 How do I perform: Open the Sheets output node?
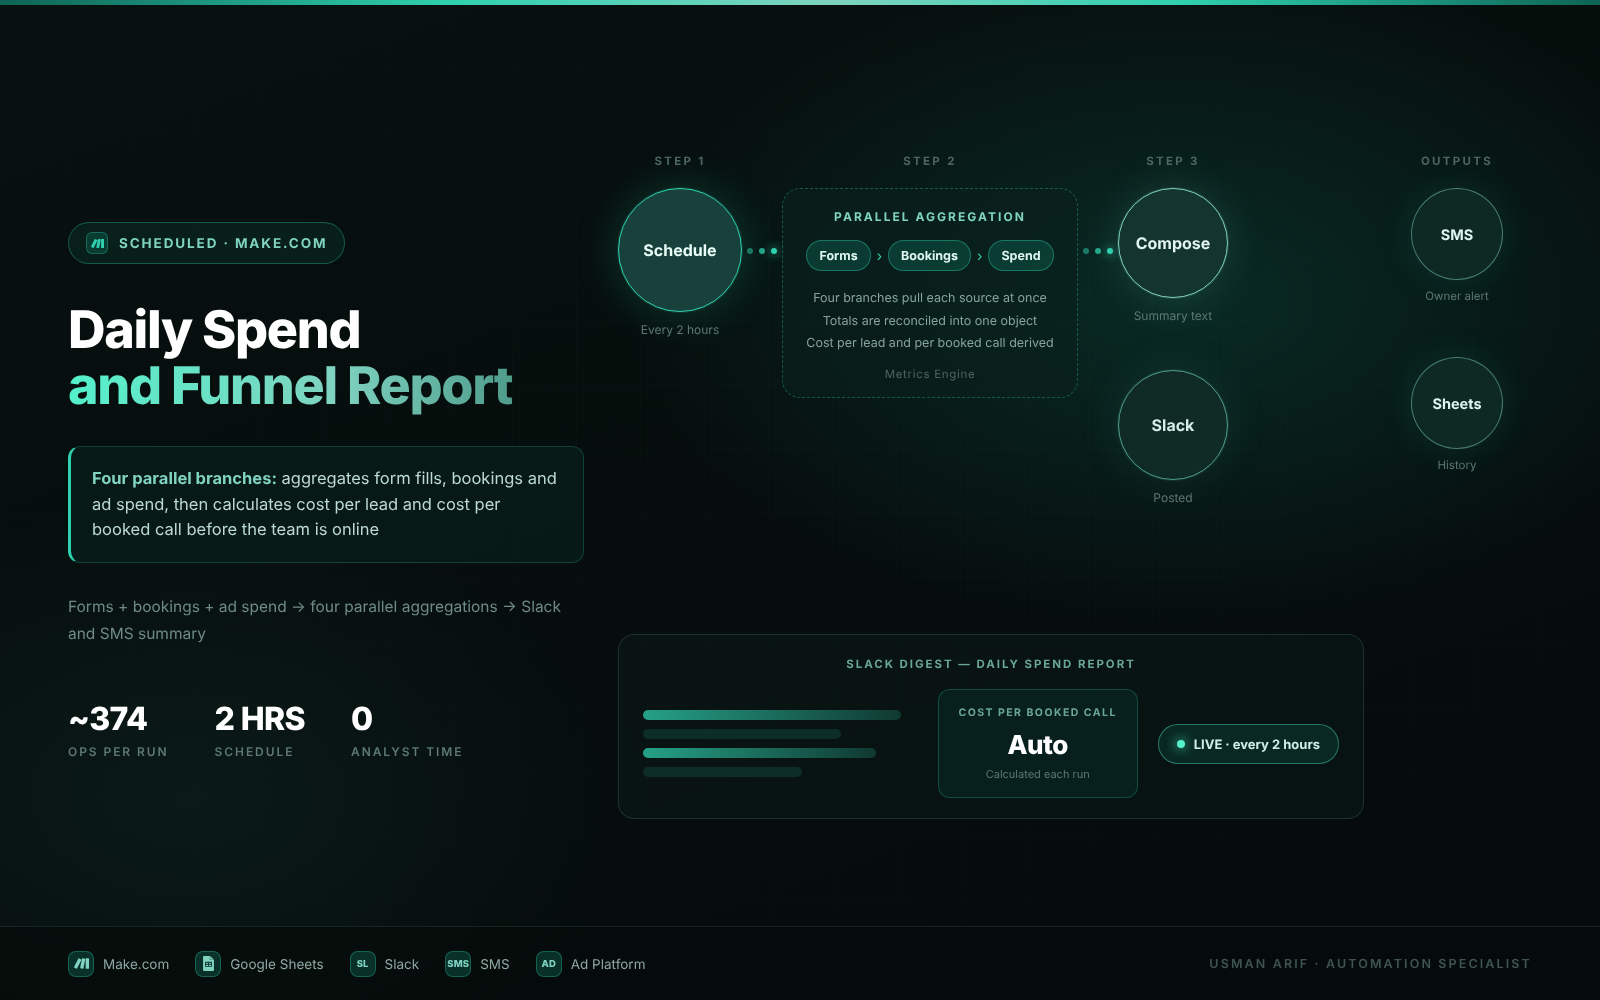coord(1457,403)
